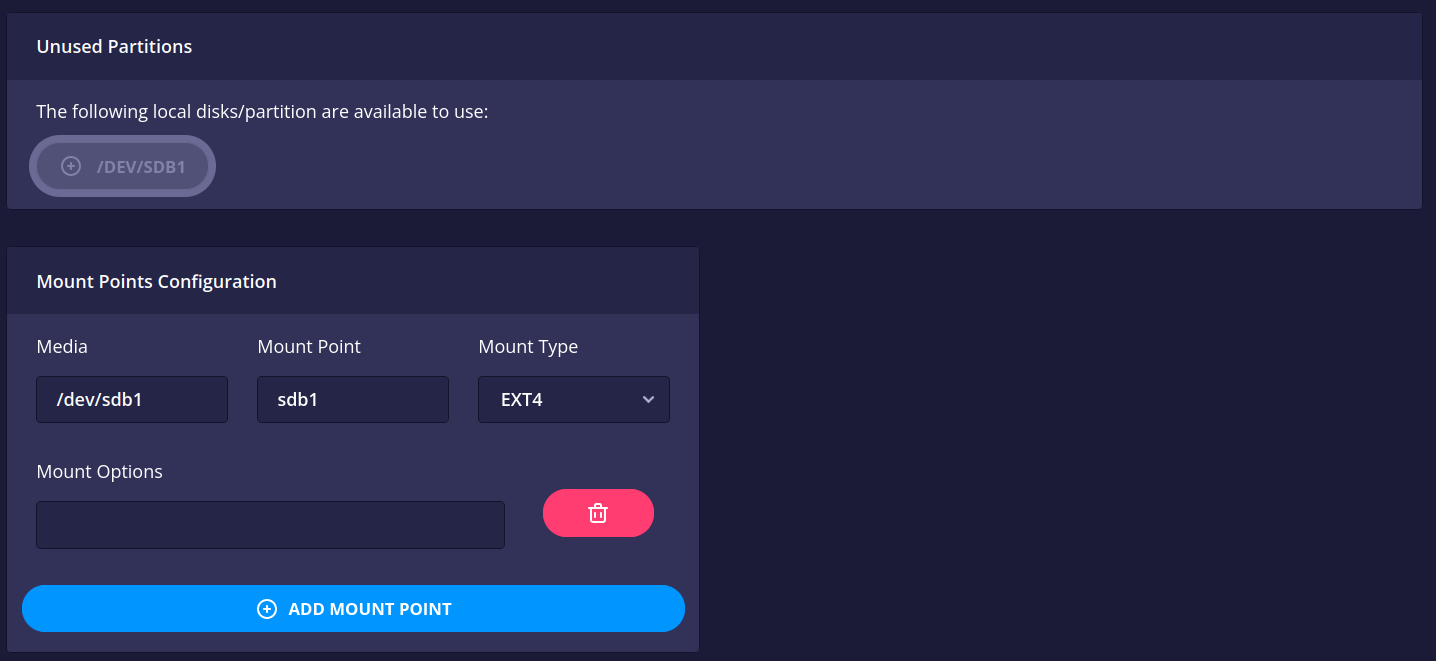Click the plus icon beside /DEV/SDB1
The width and height of the screenshot is (1436, 661).
pyautogui.click(x=71, y=166)
